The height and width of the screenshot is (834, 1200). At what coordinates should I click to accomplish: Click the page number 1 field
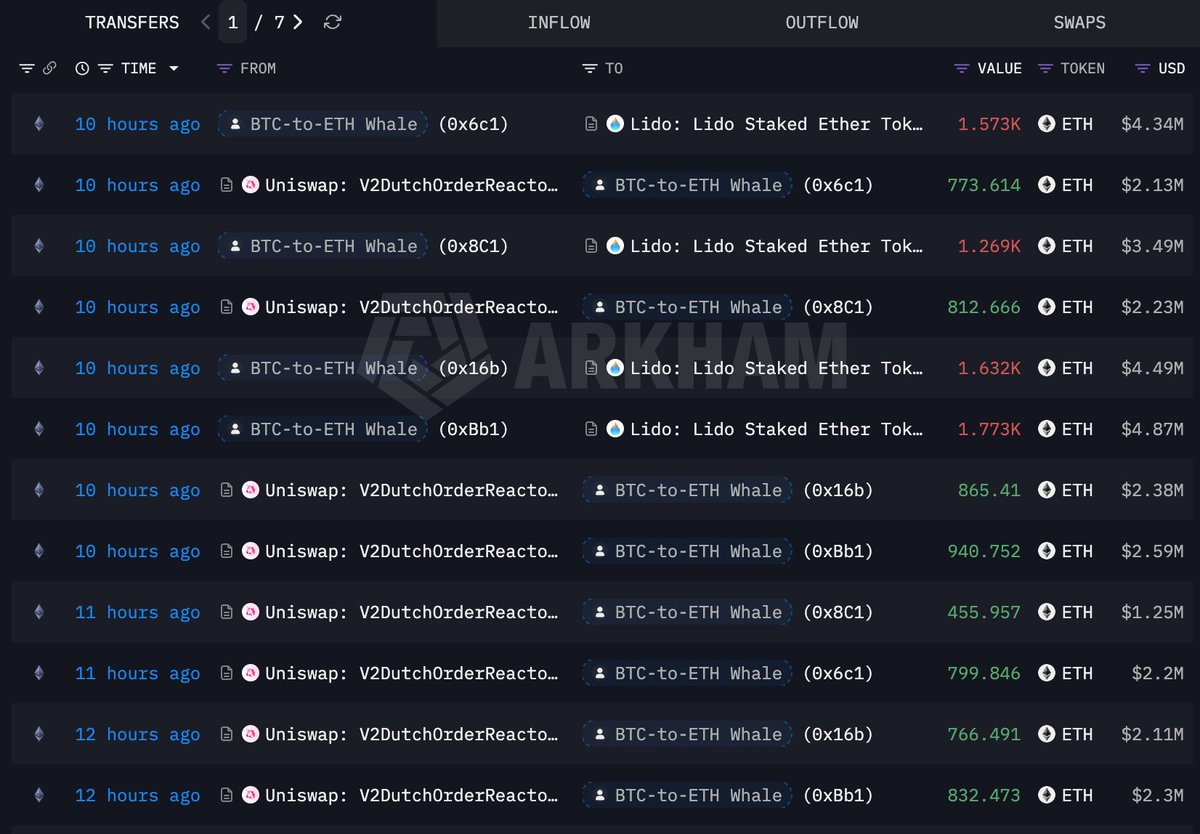[x=233, y=22]
